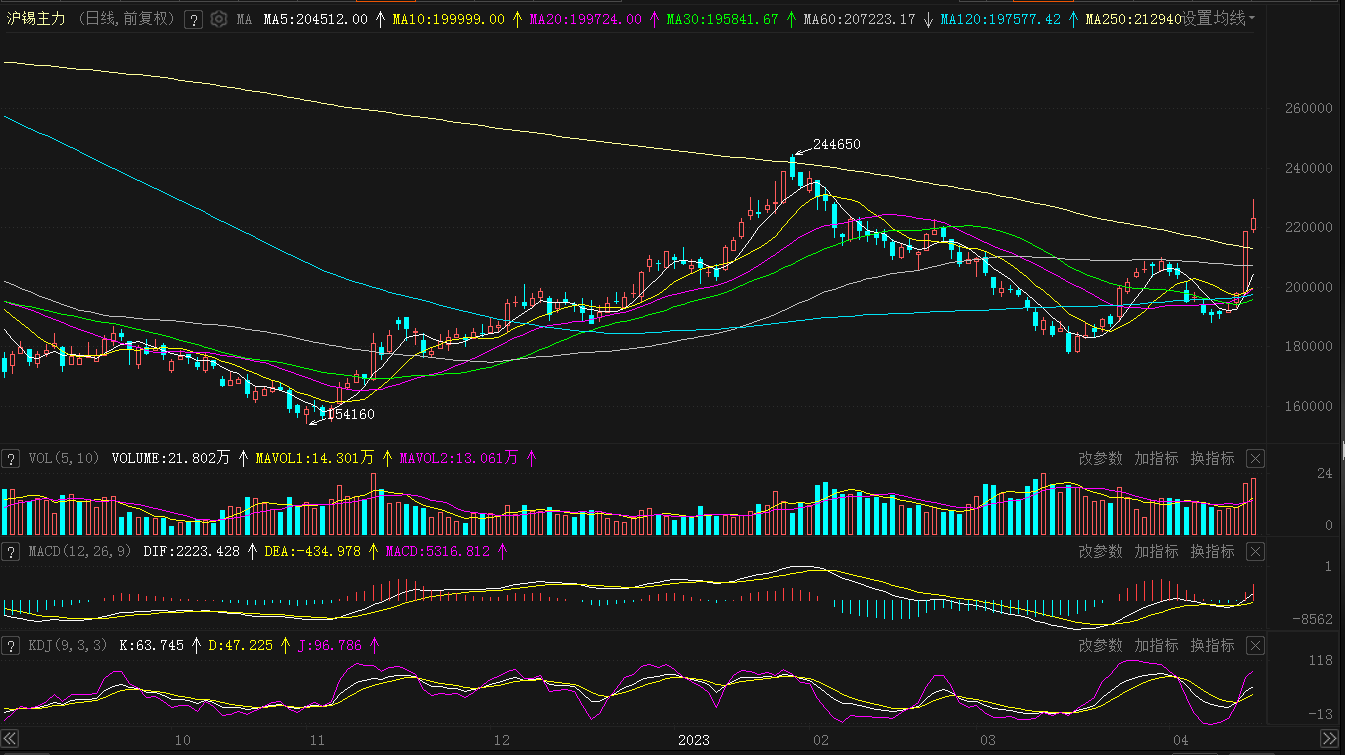Open the 设置均线 dropdown

coord(1219,19)
